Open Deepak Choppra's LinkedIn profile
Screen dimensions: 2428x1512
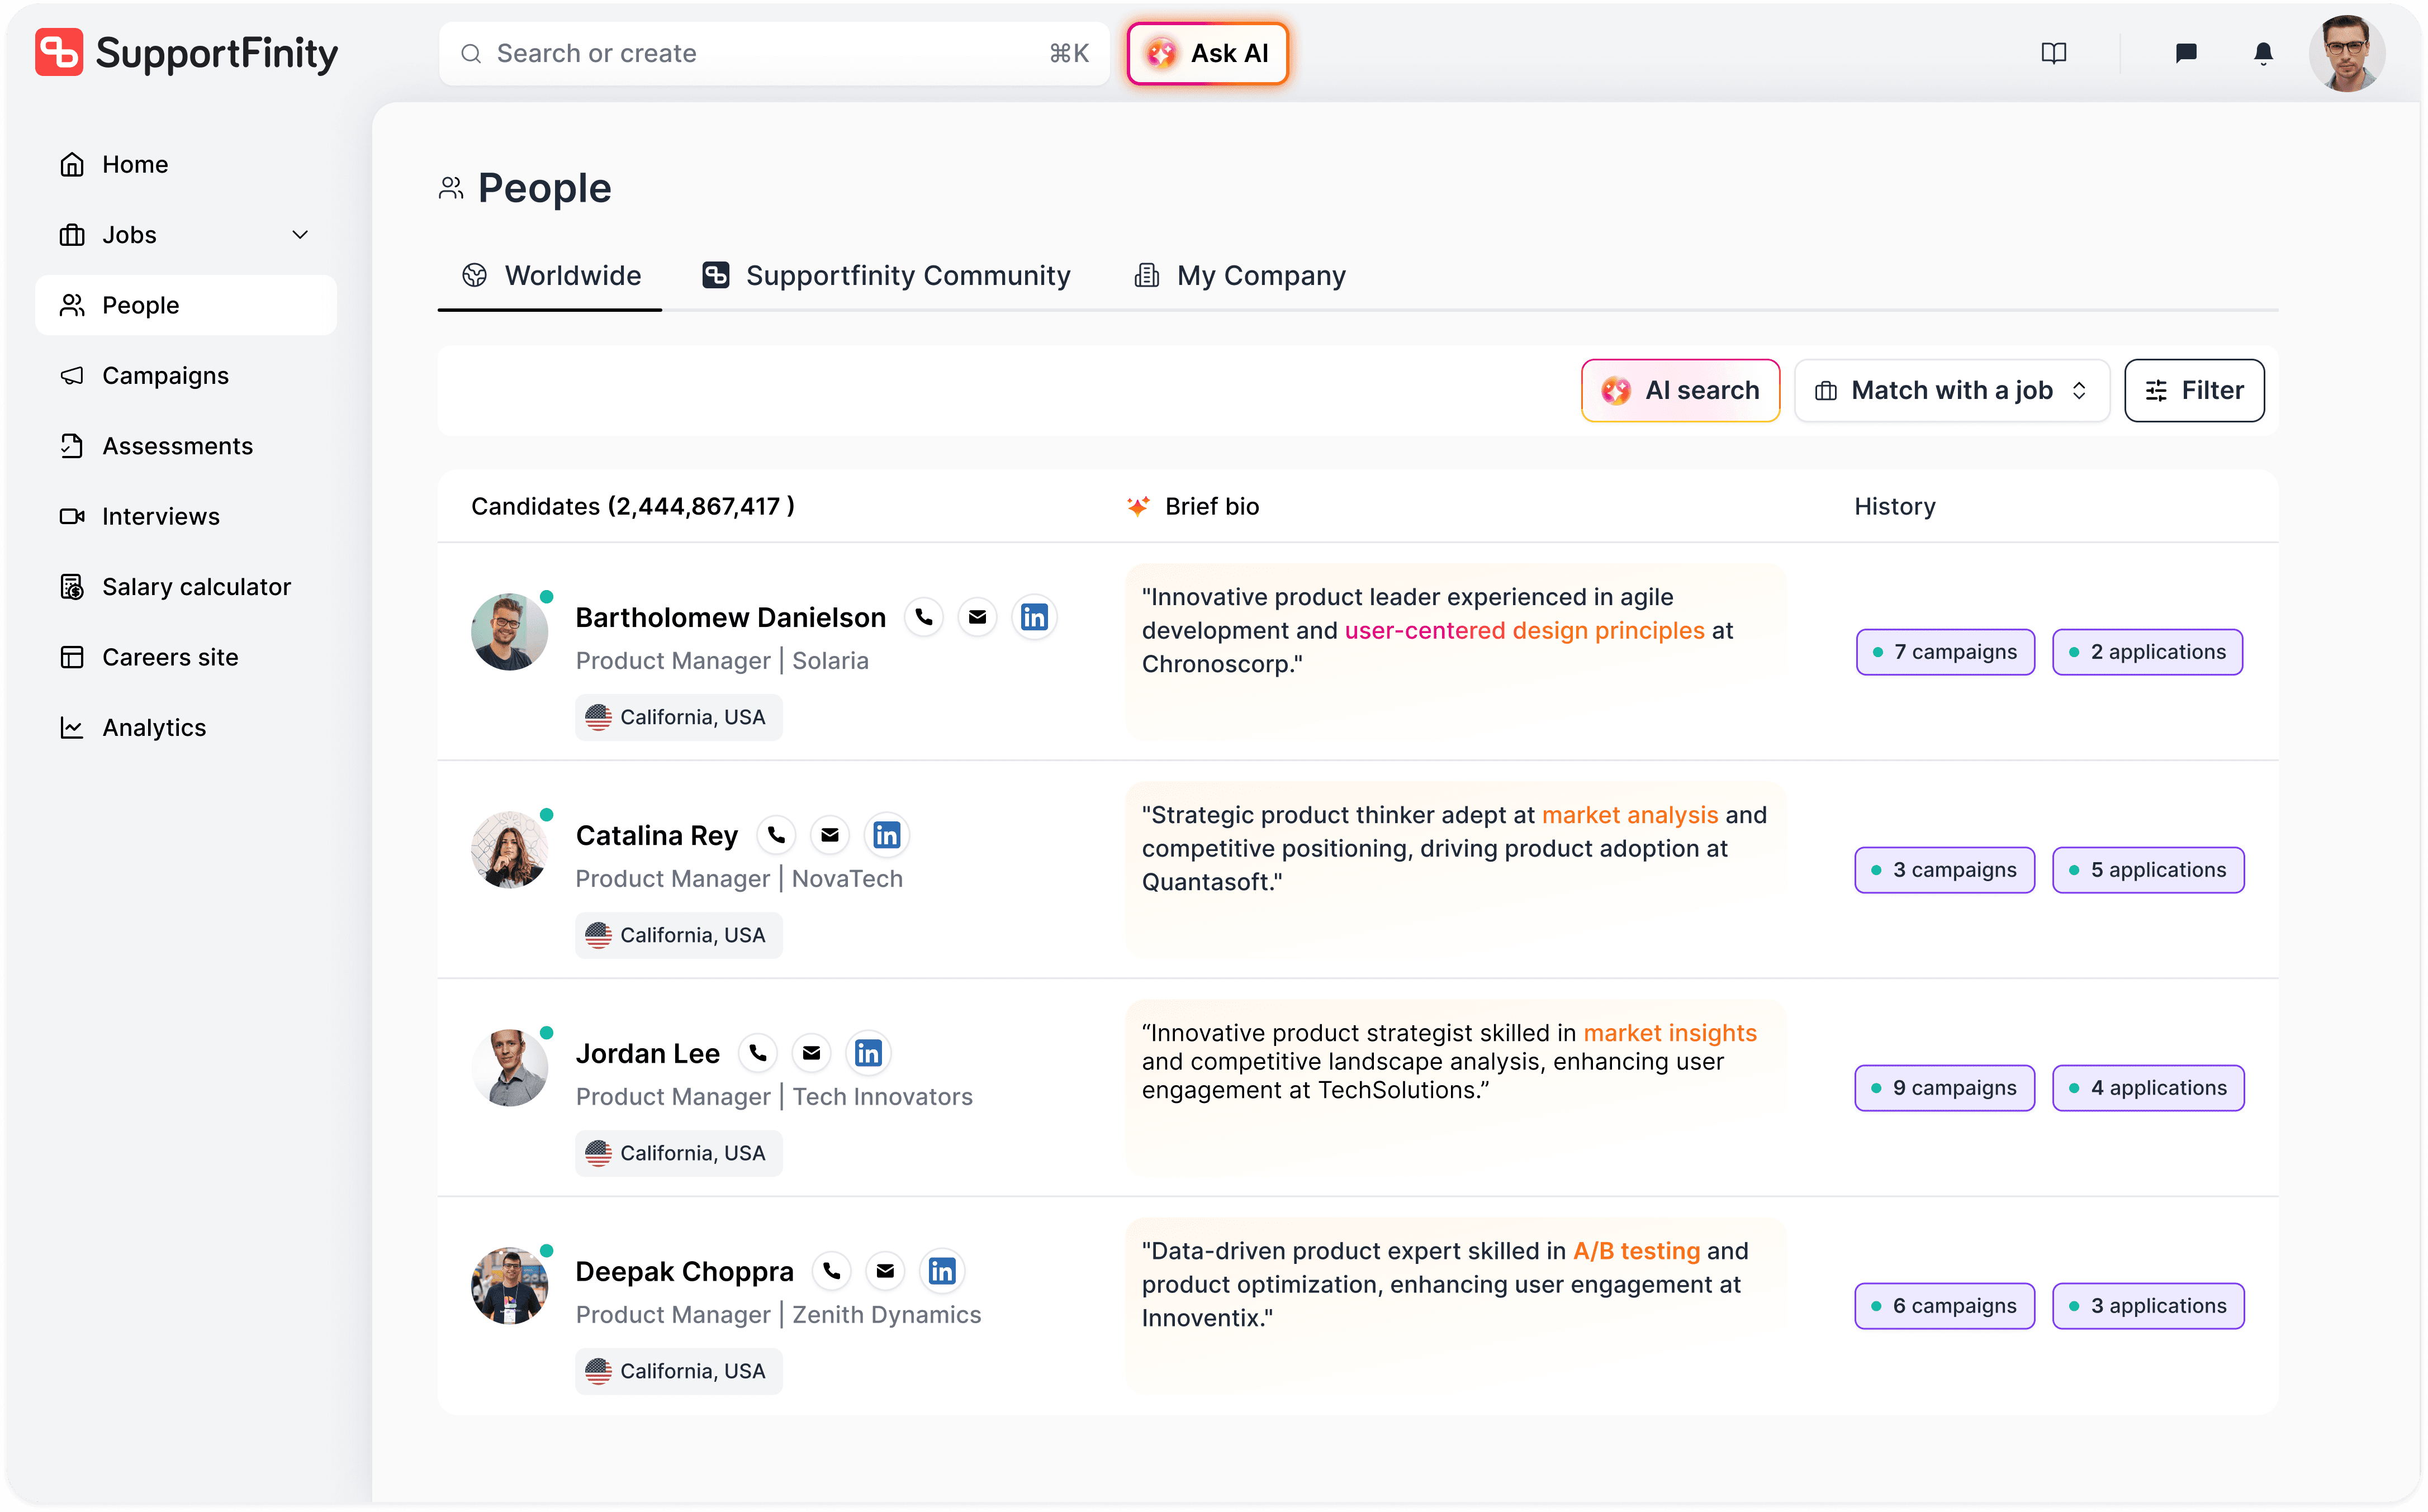941,1270
